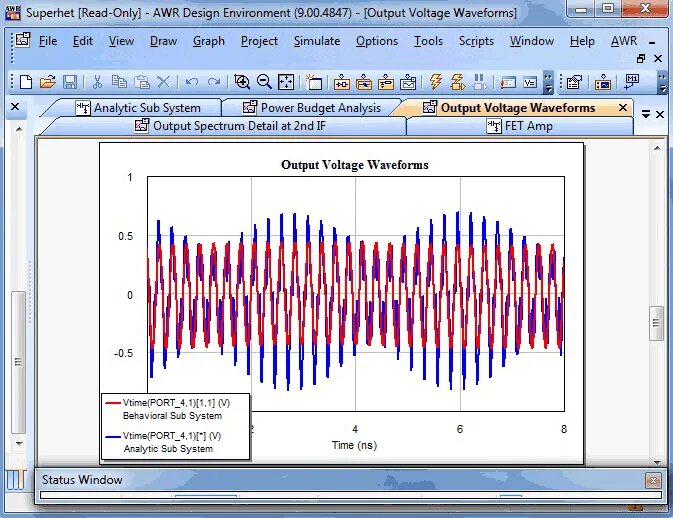Expand the standard toolbar overflow arrow
This screenshot has width=673, height=518.
(548, 82)
